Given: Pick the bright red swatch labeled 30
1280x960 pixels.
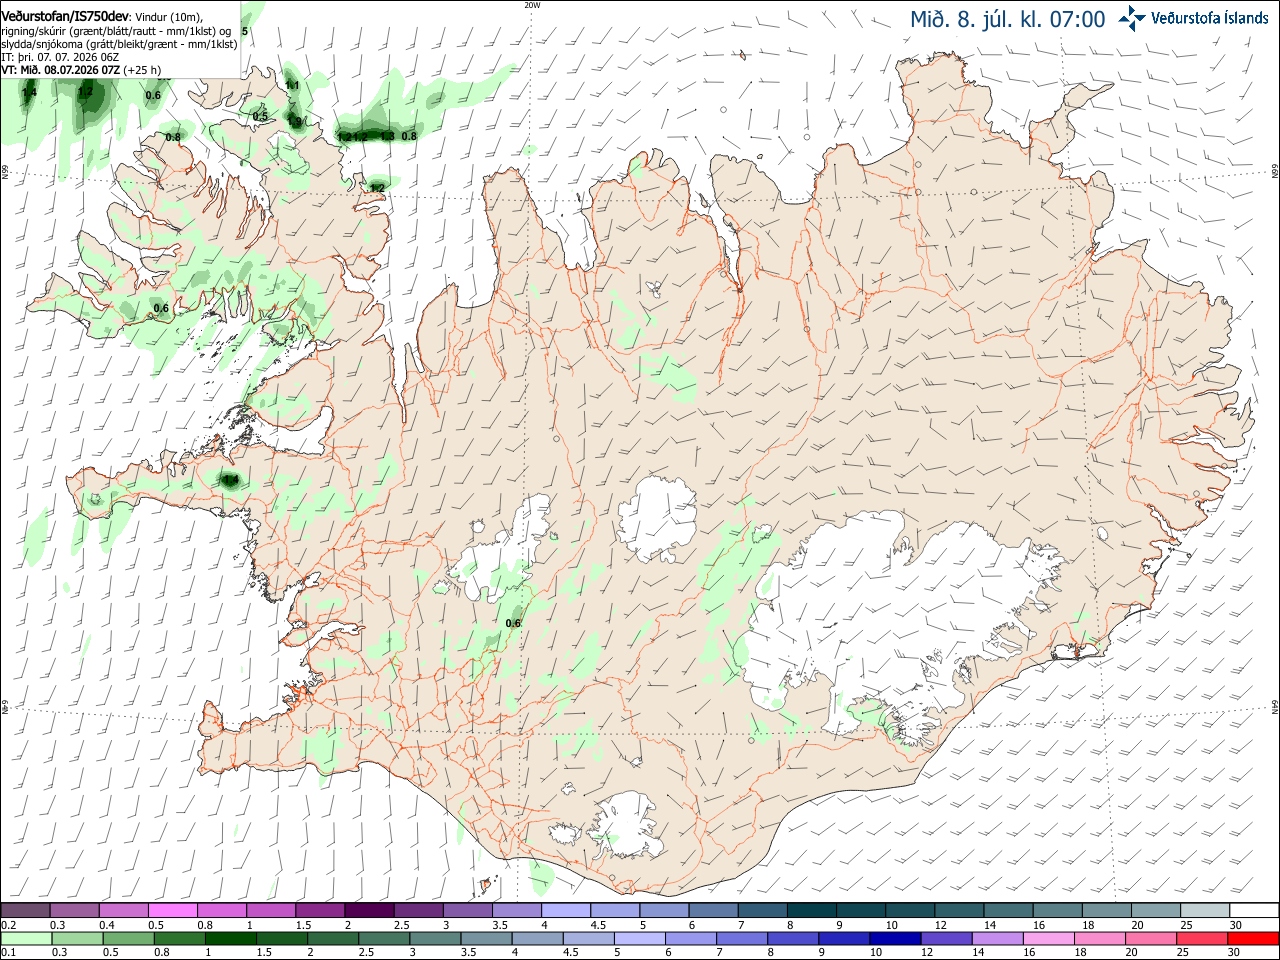Looking at the screenshot, I should pyautogui.click(x=1254, y=938).
